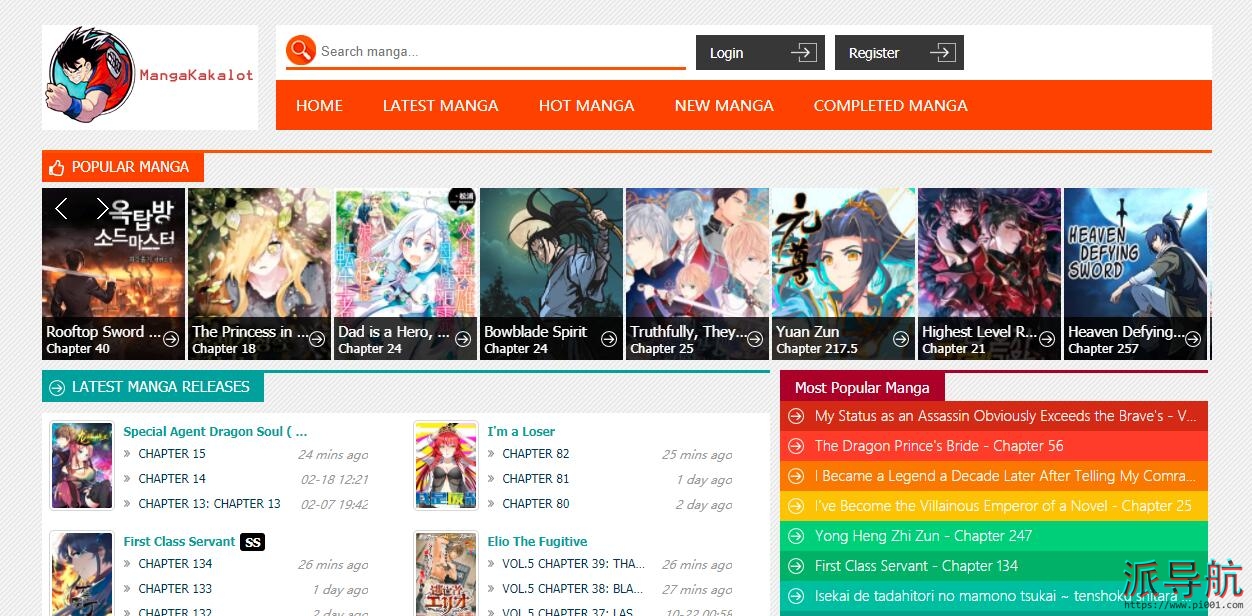
Task: Open First Class Servant title link
Action: click(x=179, y=542)
